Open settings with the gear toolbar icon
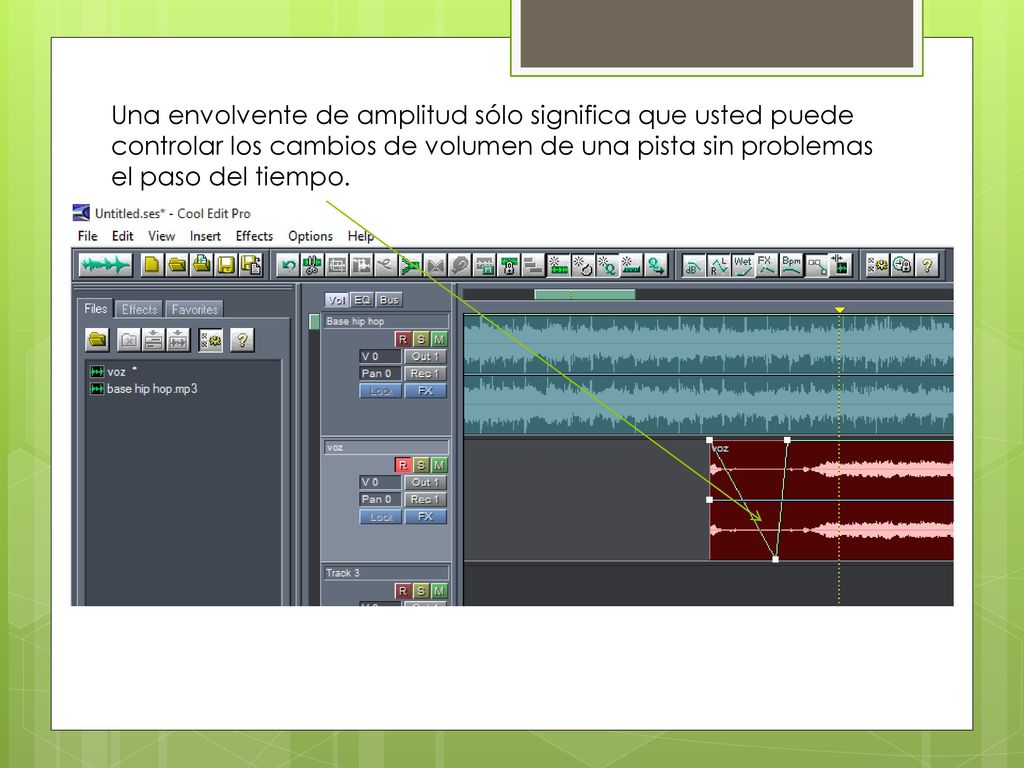 [x=877, y=265]
